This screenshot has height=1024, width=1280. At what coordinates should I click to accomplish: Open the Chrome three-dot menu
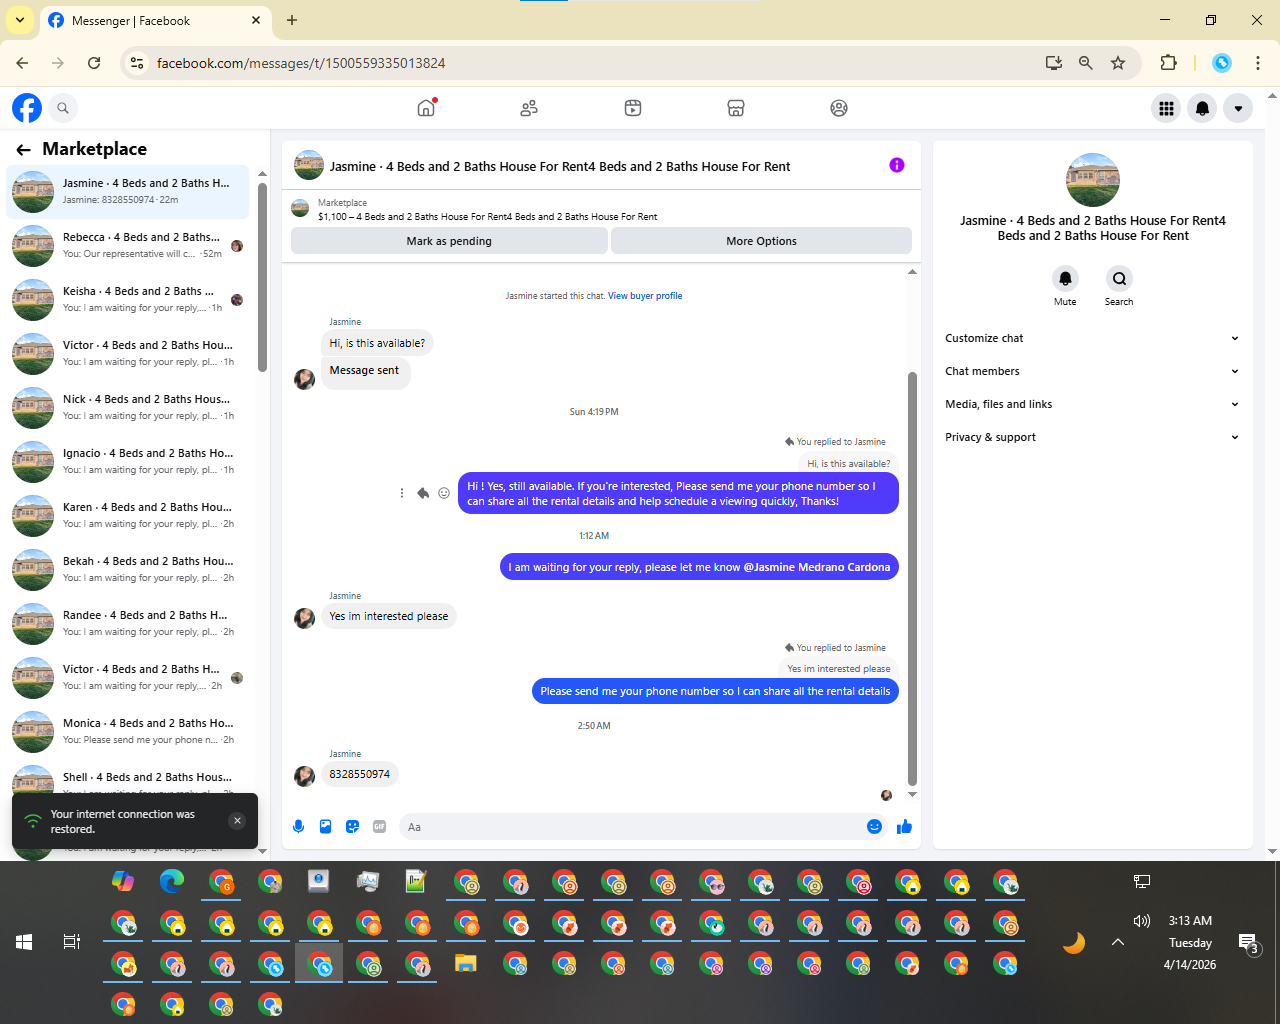(x=1258, y=63)
